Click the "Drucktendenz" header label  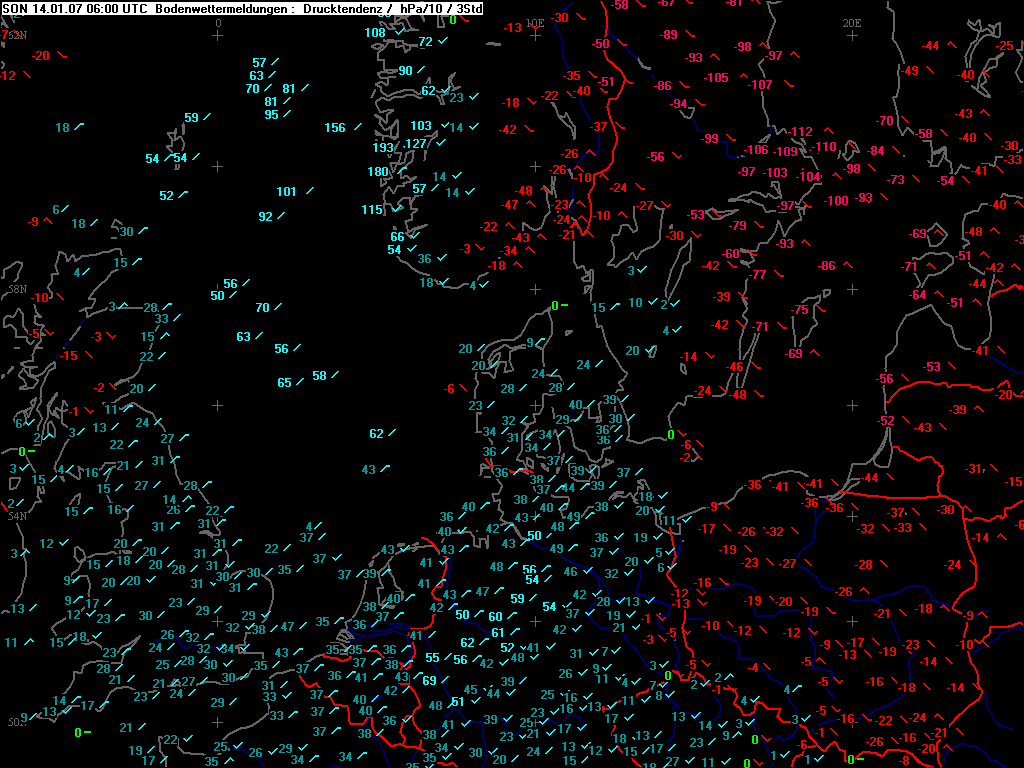pos(339,9)
